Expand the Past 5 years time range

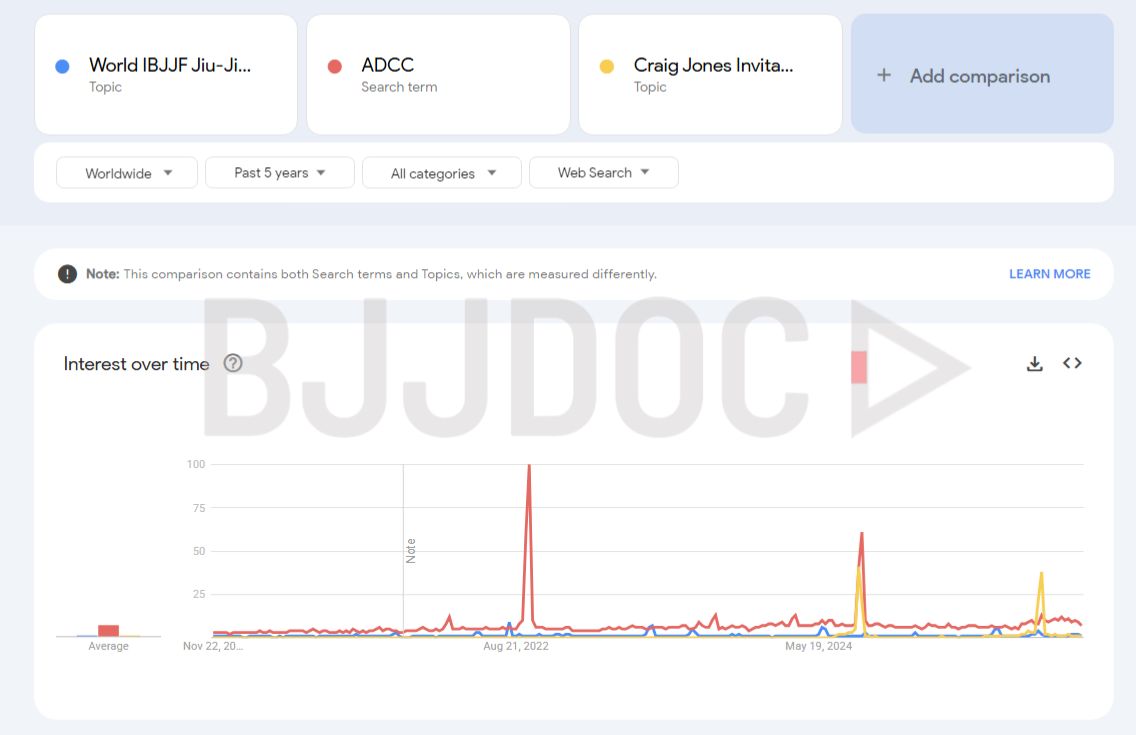pyautogui.click(x=279, y=173)
